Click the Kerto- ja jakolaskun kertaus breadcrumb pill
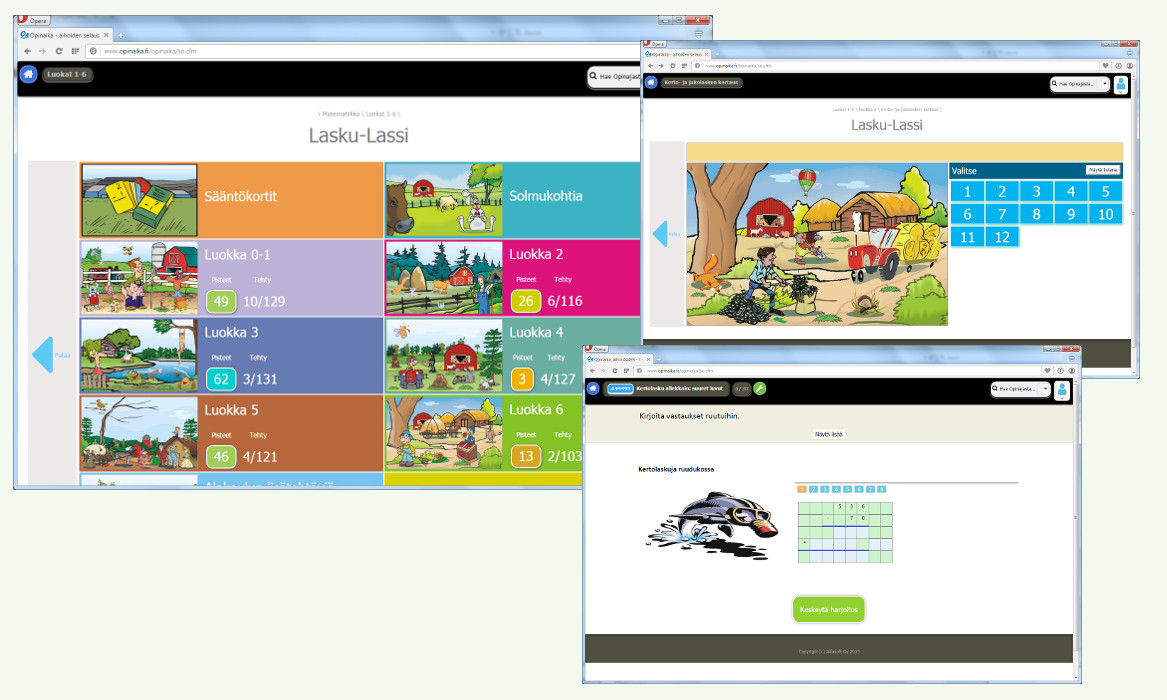The image size is (1167, 700). click(x=701, y=83)
